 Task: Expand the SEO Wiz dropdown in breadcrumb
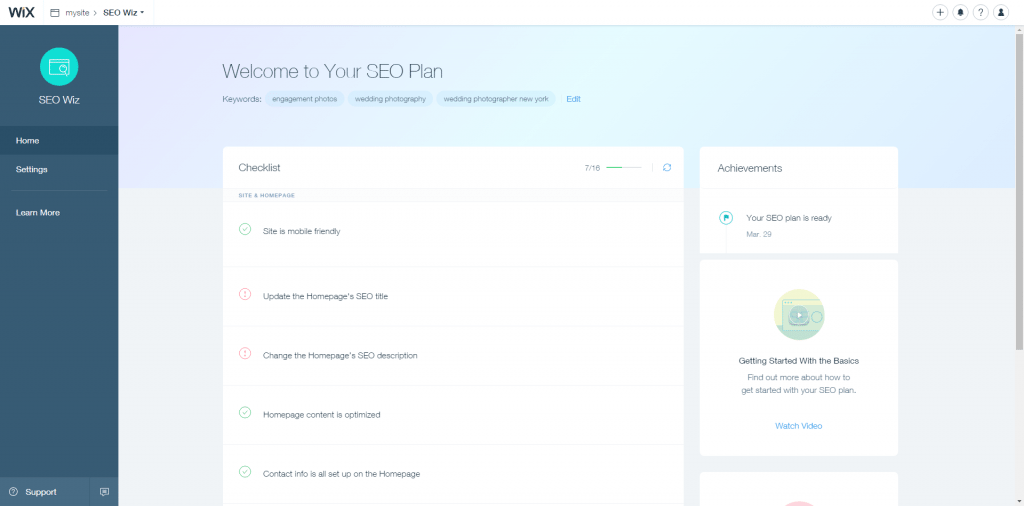tap(123, 12)
